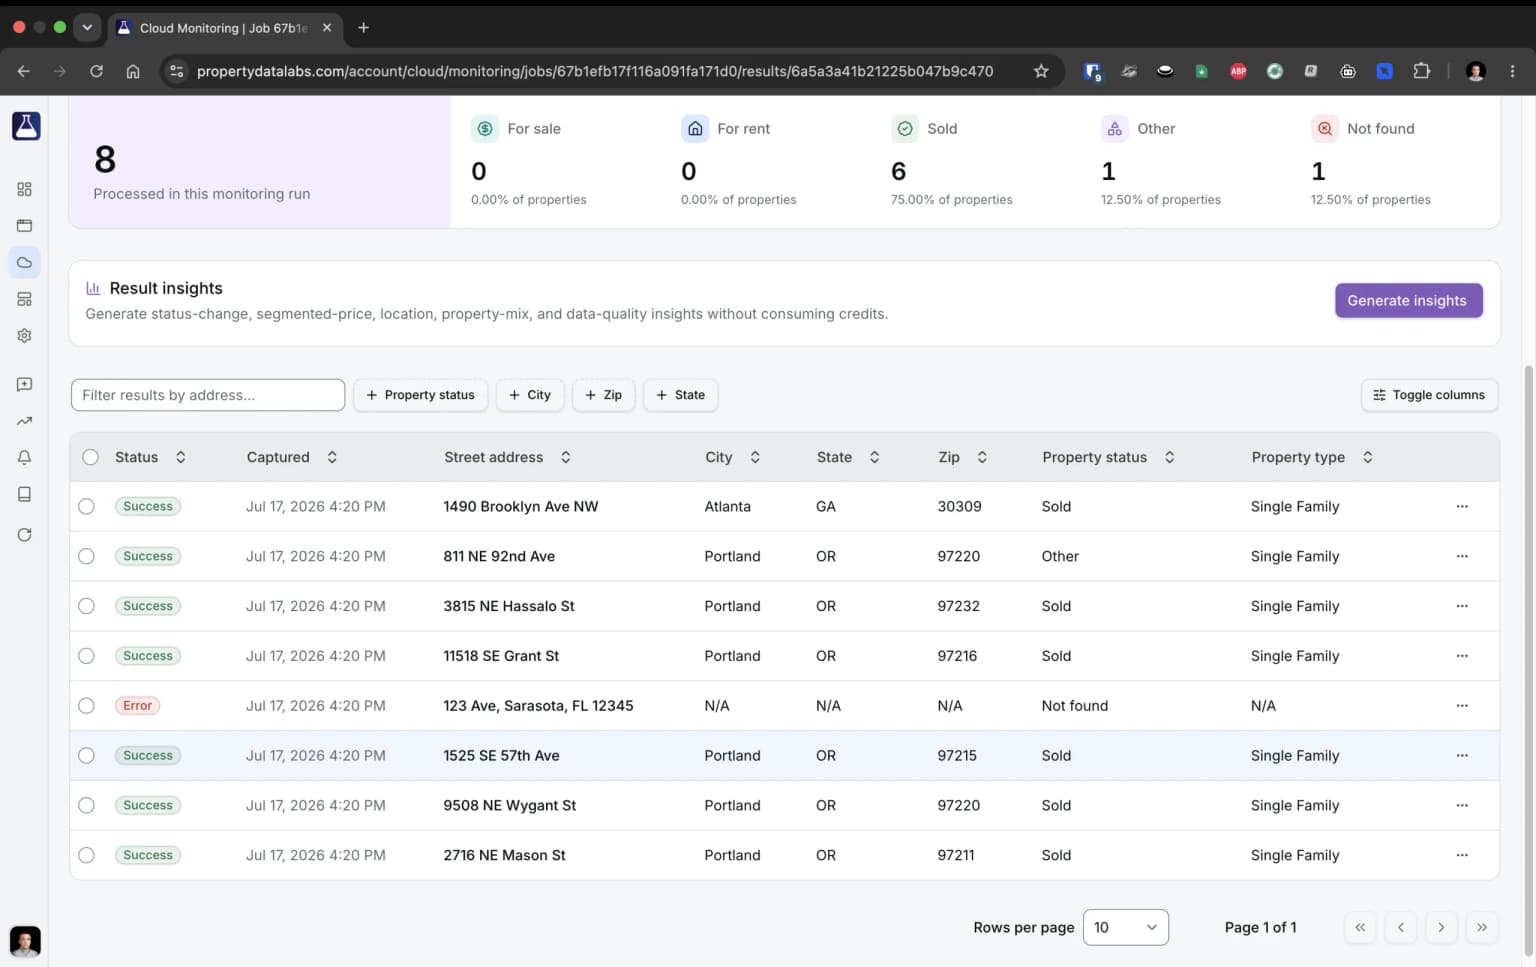Open row actions for 2716 NE Mason St

click(1462, 855)
